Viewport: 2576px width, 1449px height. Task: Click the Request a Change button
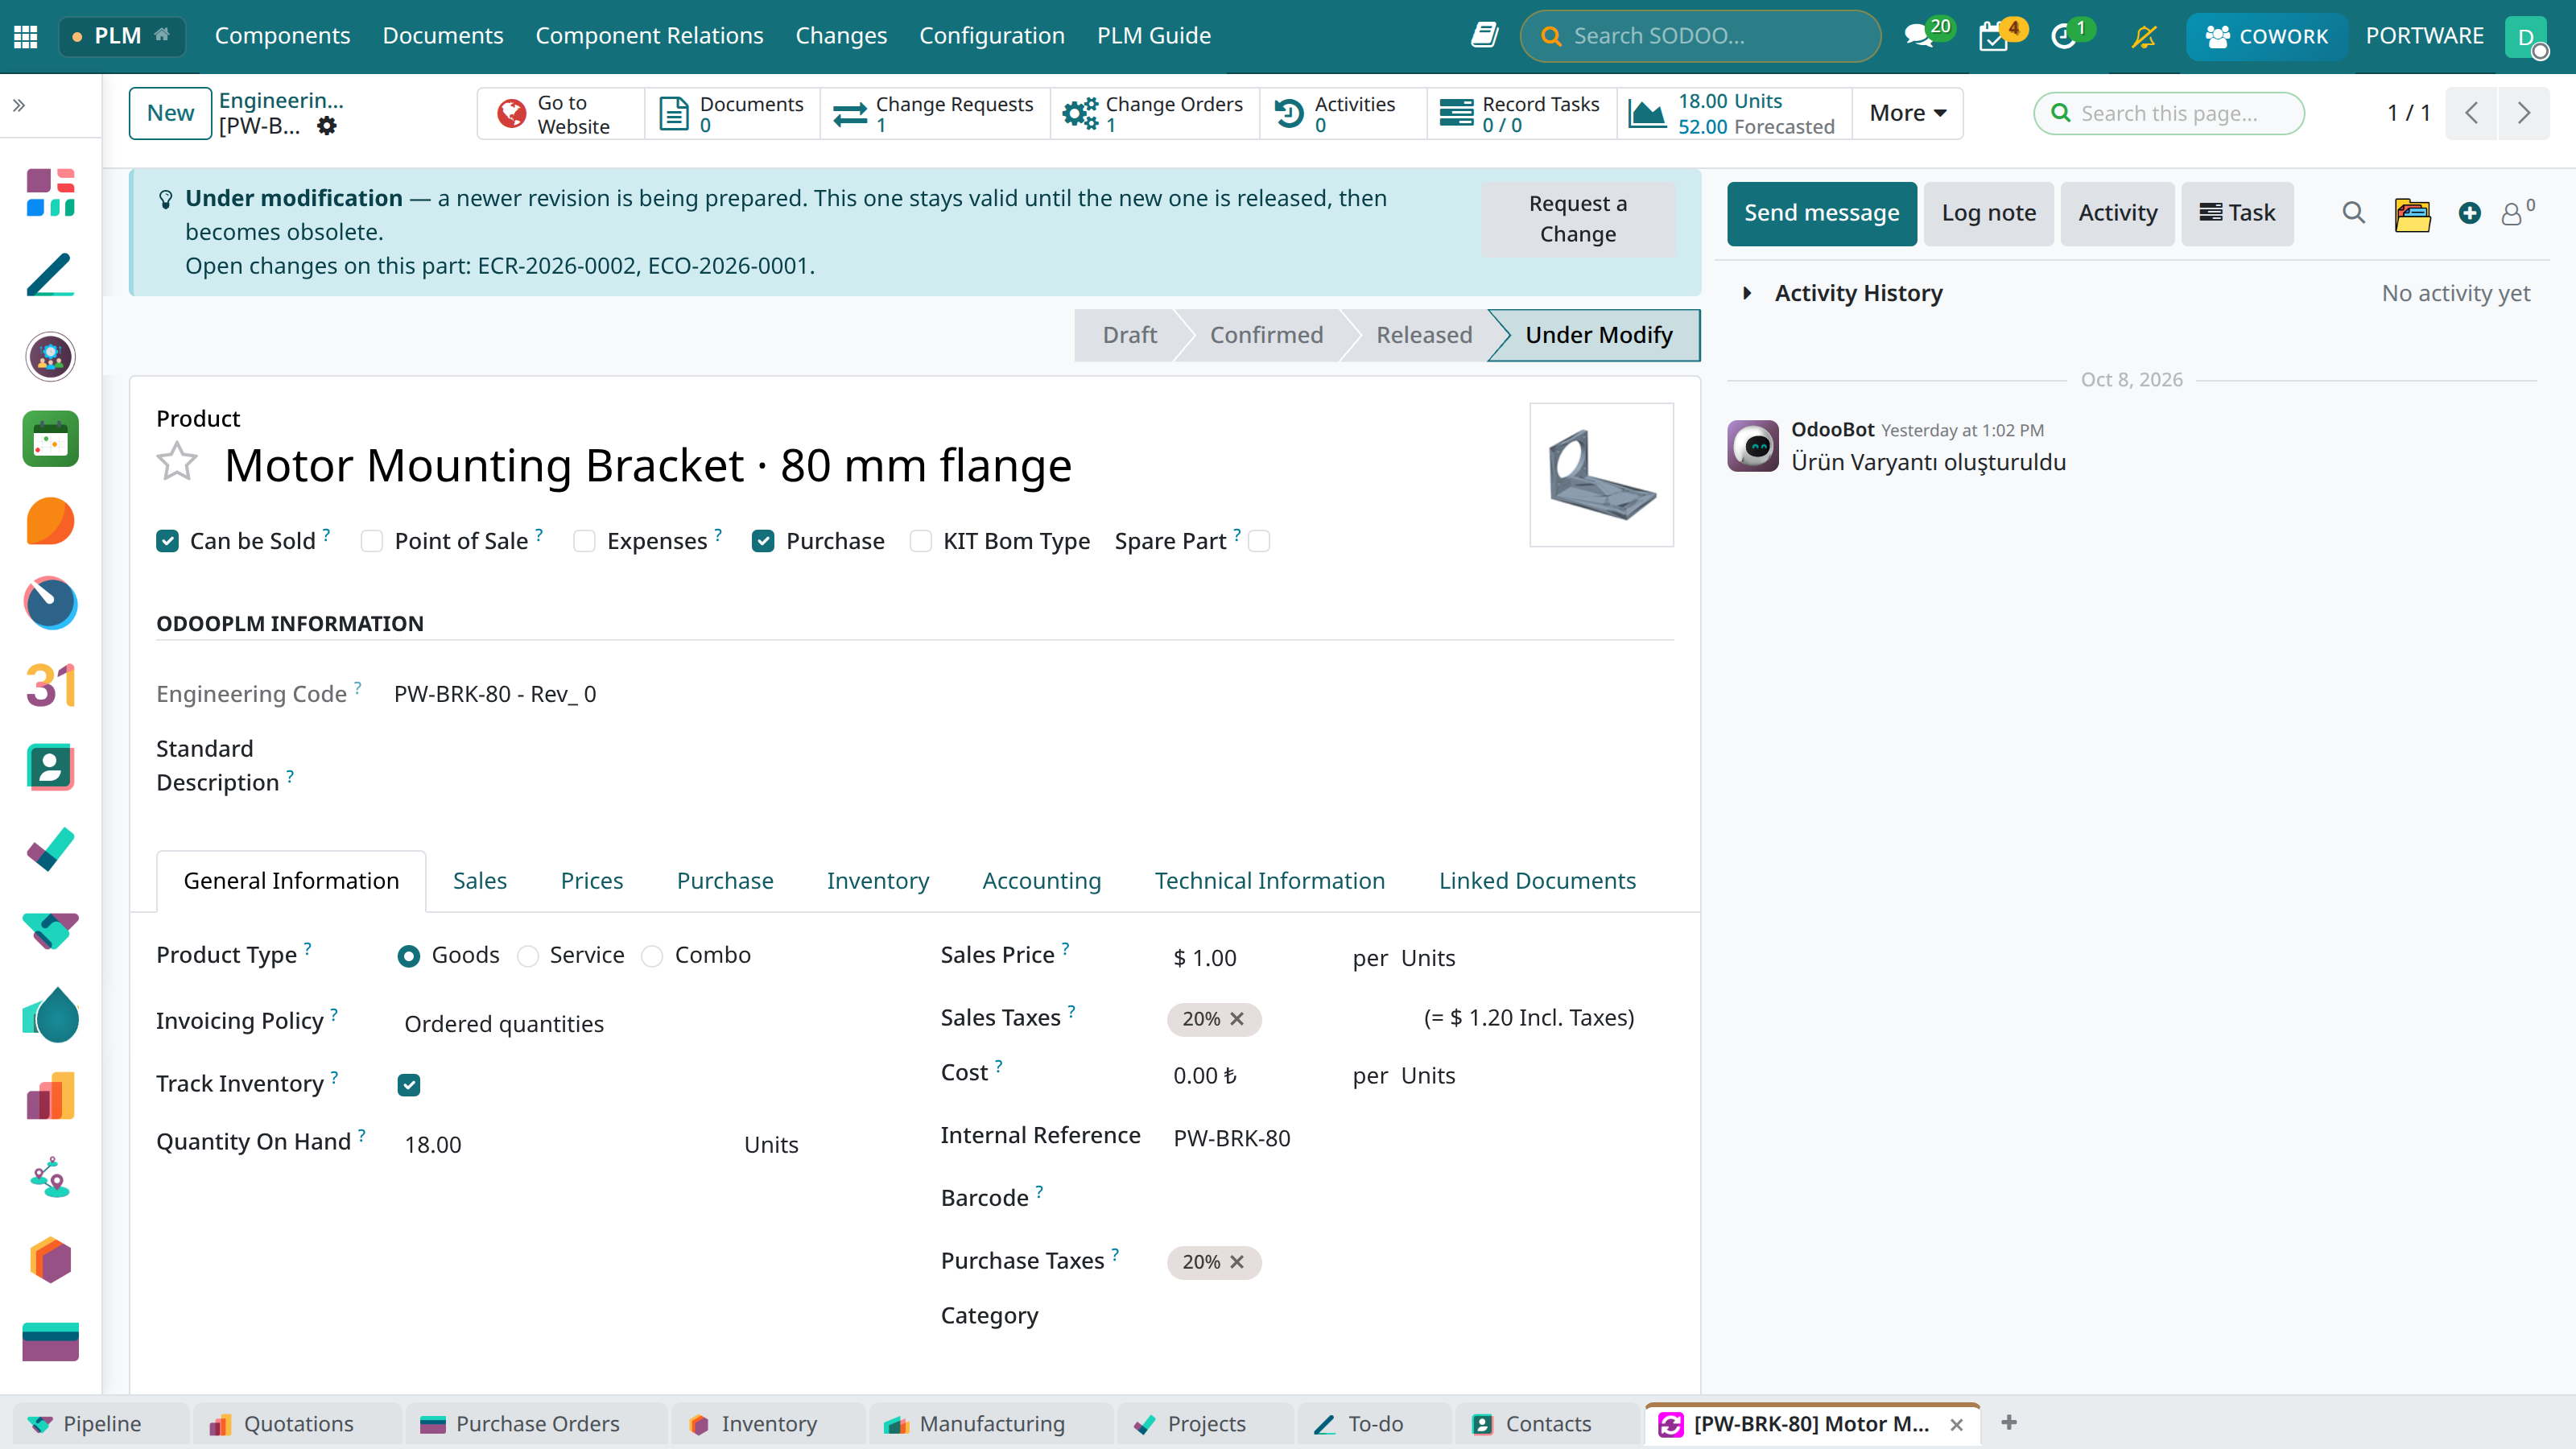point(1578,219)
